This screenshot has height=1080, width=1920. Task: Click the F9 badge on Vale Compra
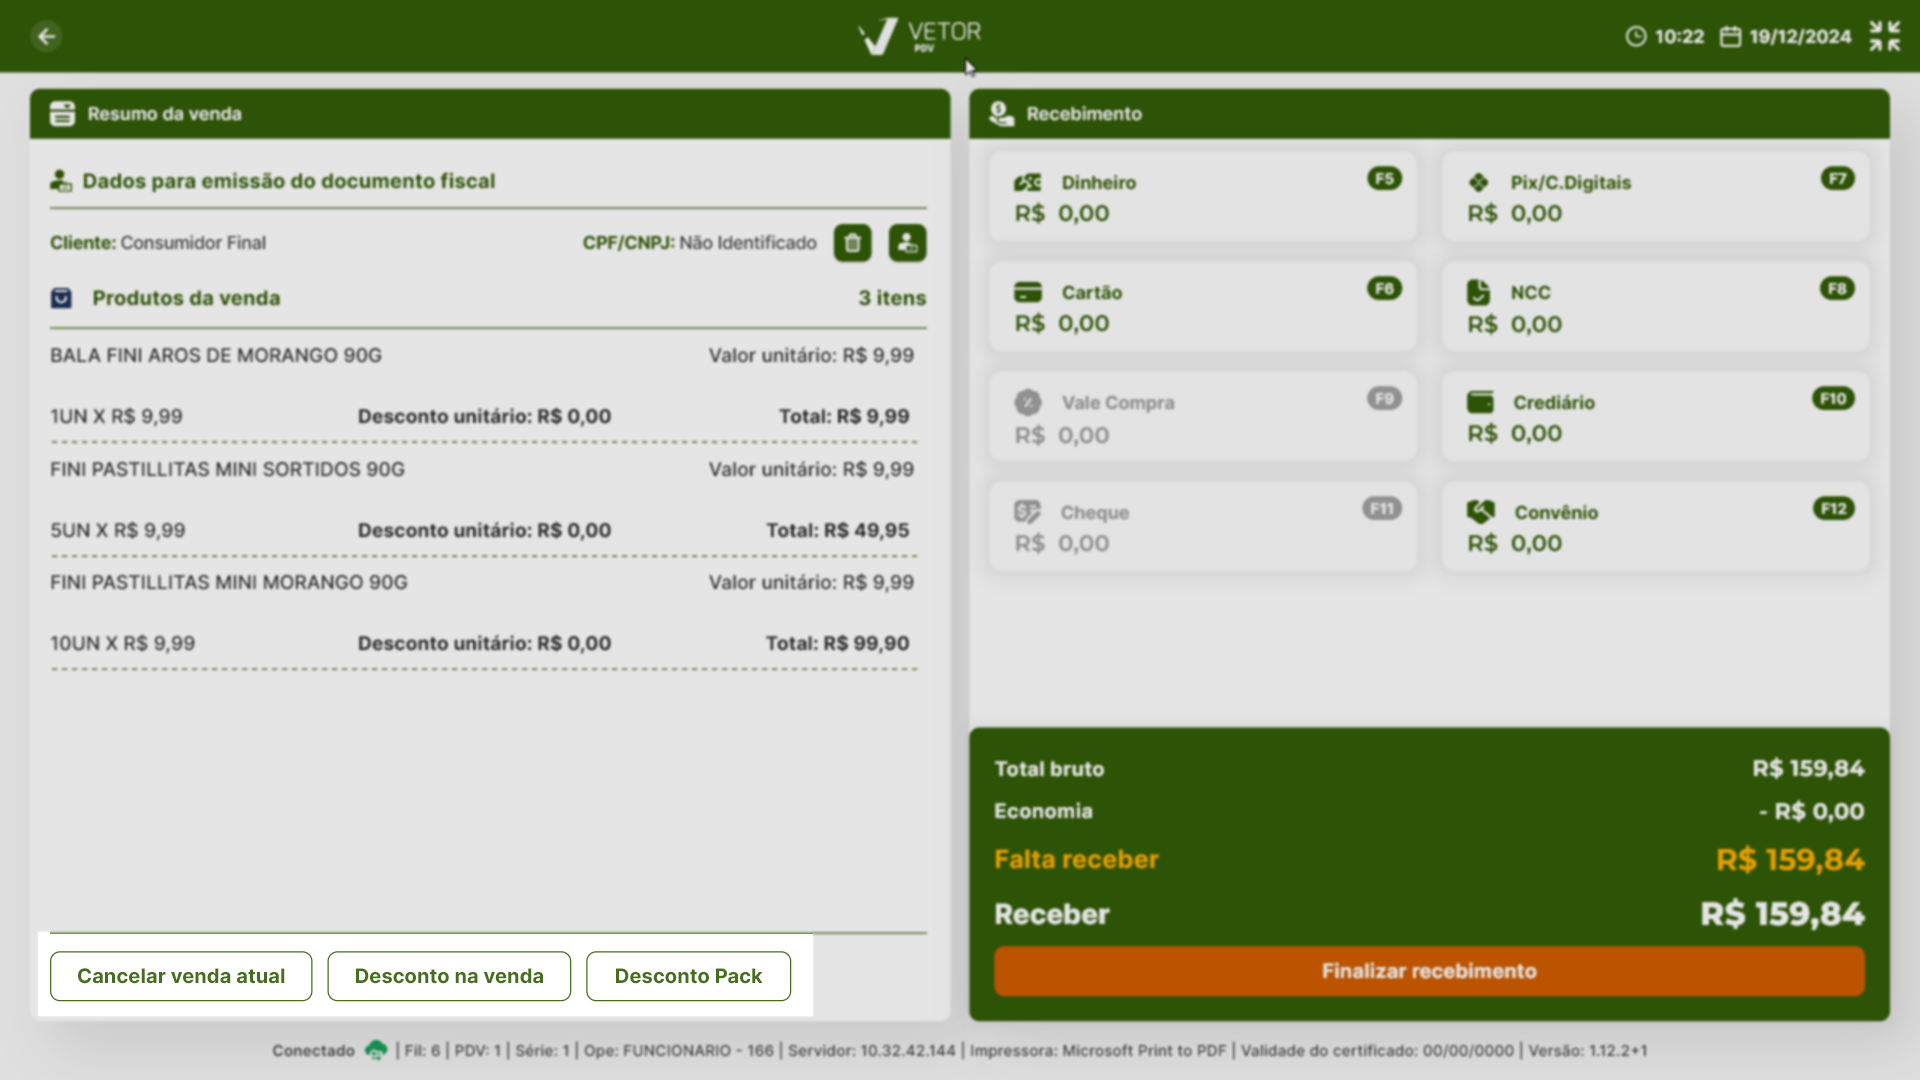pyautogui.click(x=1384, y=399)
